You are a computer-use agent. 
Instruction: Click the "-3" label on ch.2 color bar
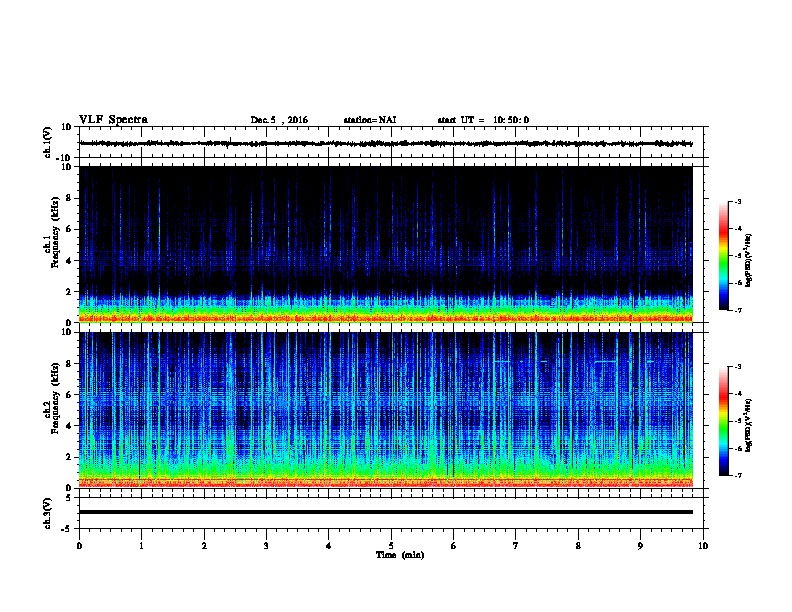(737, 367)
